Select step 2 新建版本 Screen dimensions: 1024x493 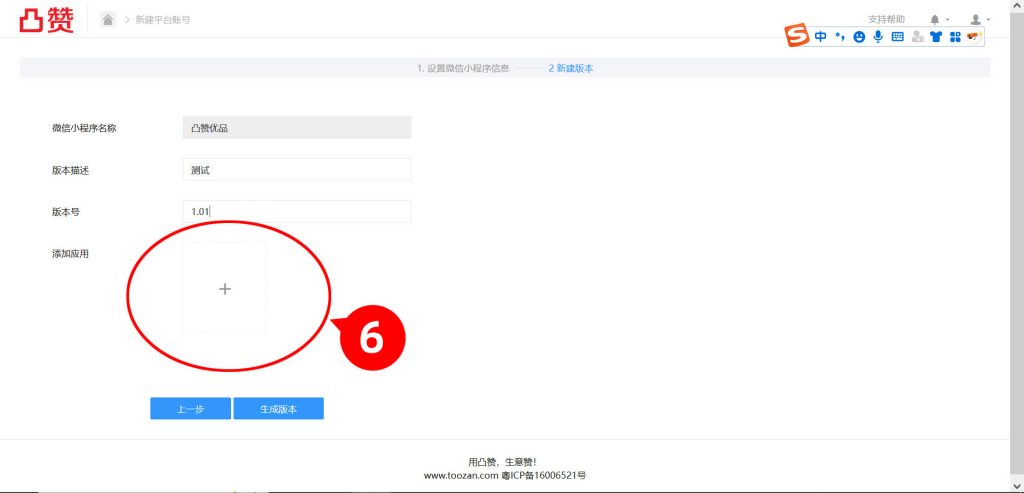(571, 68)
